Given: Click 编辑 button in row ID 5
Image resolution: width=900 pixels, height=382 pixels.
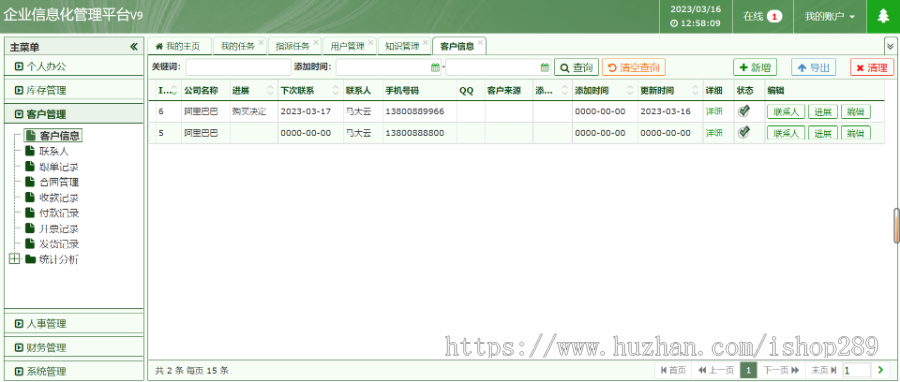Looking at the screenshot, I should click(x=856, y=132).
